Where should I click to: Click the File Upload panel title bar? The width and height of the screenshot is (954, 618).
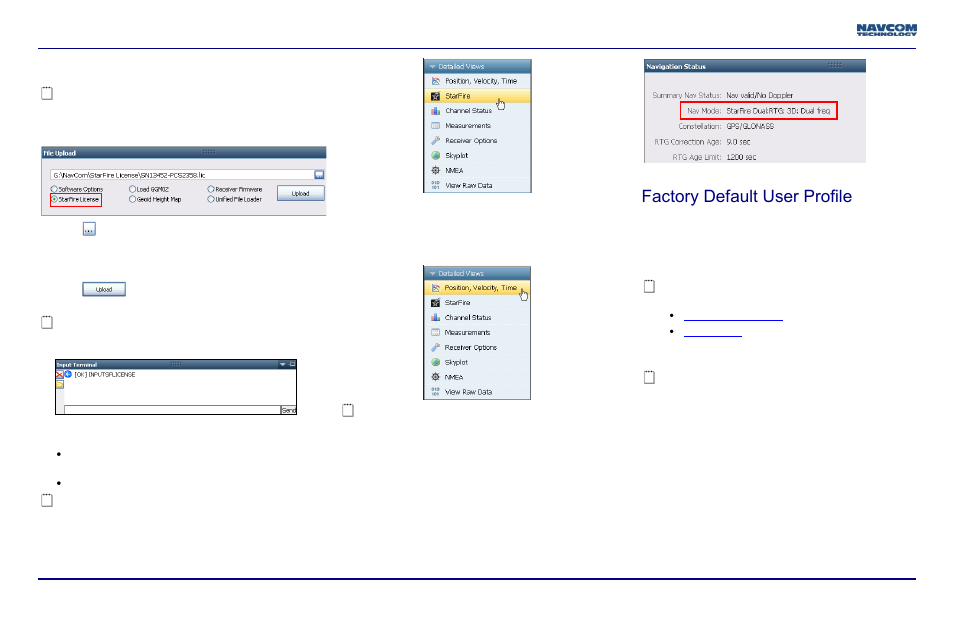click(x=184, y=153)
